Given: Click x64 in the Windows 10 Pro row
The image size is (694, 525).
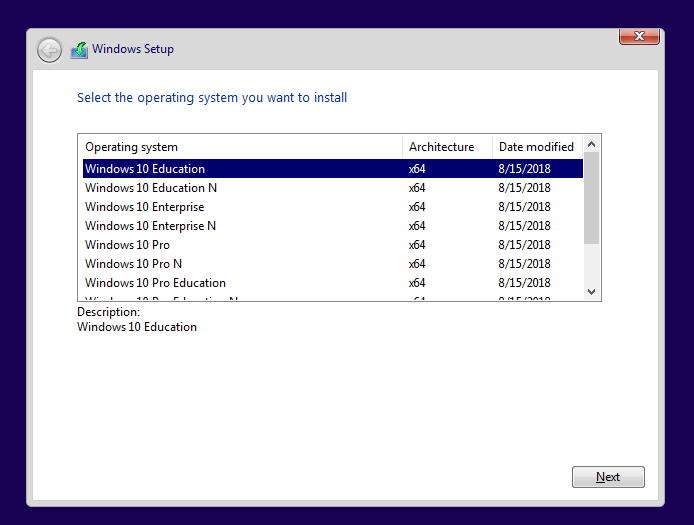Looking at the screenshot, I should (417, 245).
